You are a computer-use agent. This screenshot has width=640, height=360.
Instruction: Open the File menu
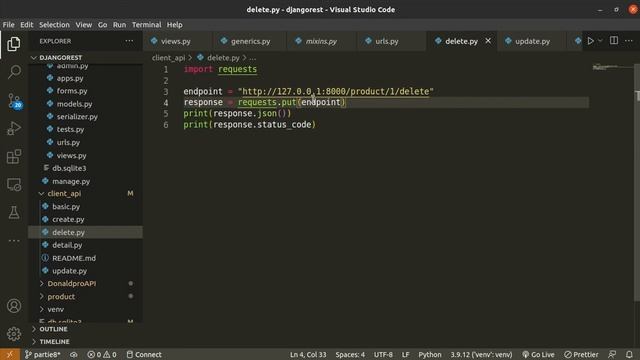tap(9, 24)
